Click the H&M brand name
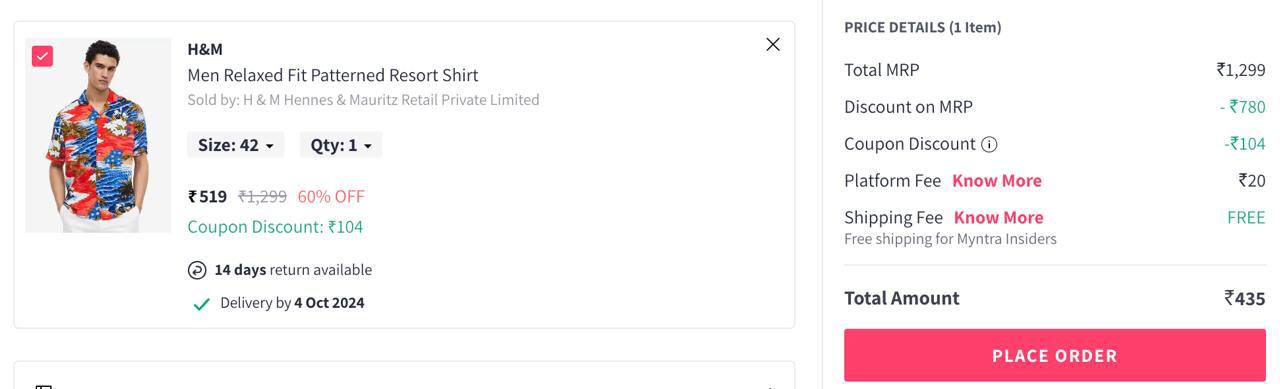Screen dimensions: 1280x389 click(x=205, y=49)
